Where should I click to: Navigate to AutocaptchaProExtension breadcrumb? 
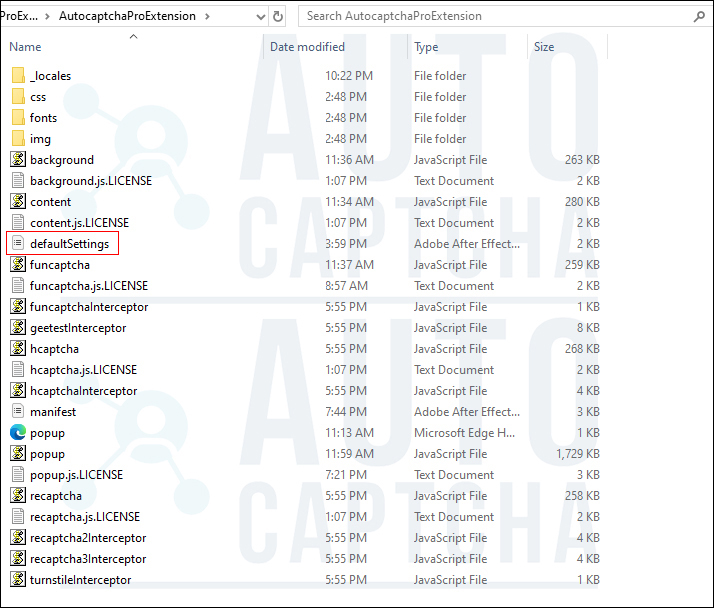point(128,16)
